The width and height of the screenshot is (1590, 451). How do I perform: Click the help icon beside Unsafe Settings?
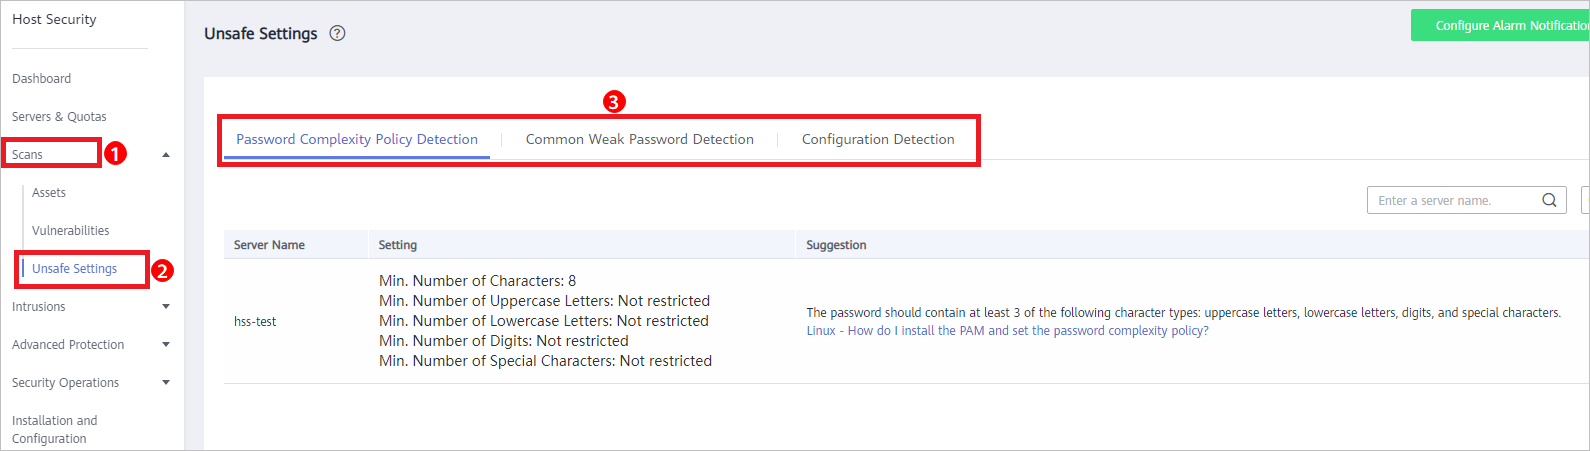pyautogui.click(x=337, y=33)
